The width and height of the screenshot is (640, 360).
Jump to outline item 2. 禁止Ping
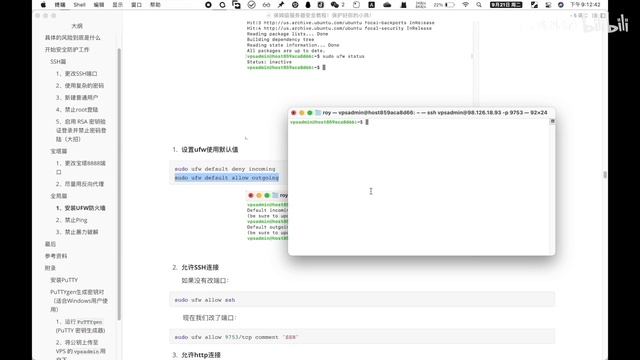(x=71, y=220)
